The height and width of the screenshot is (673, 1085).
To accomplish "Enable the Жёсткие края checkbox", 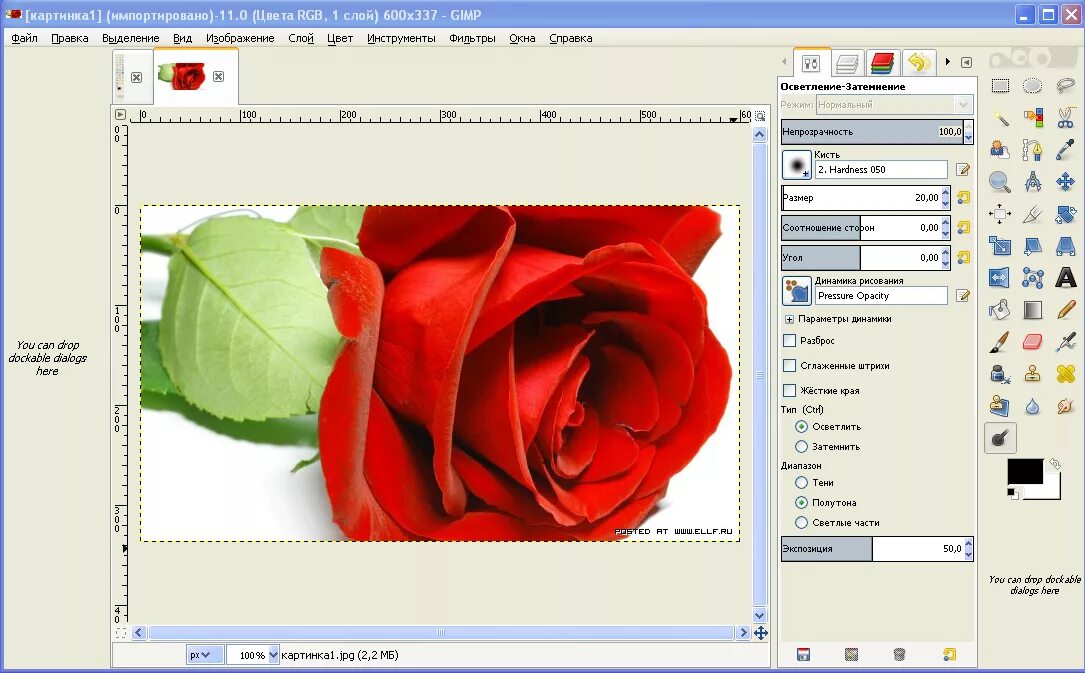I will tap(790, 390).
